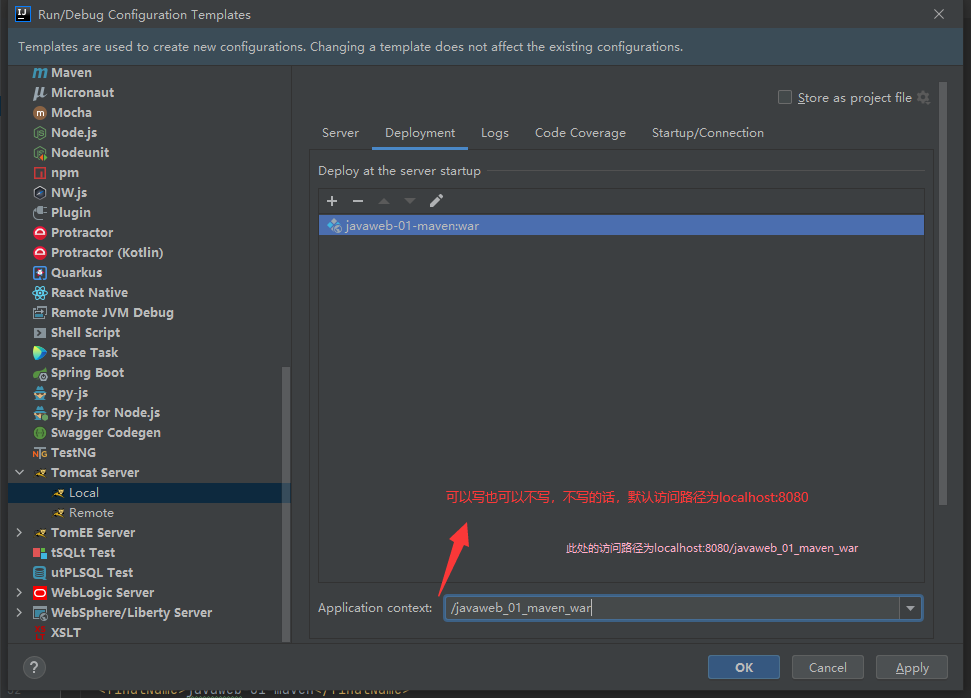Open help with the question mark icon

coord(34,667)
